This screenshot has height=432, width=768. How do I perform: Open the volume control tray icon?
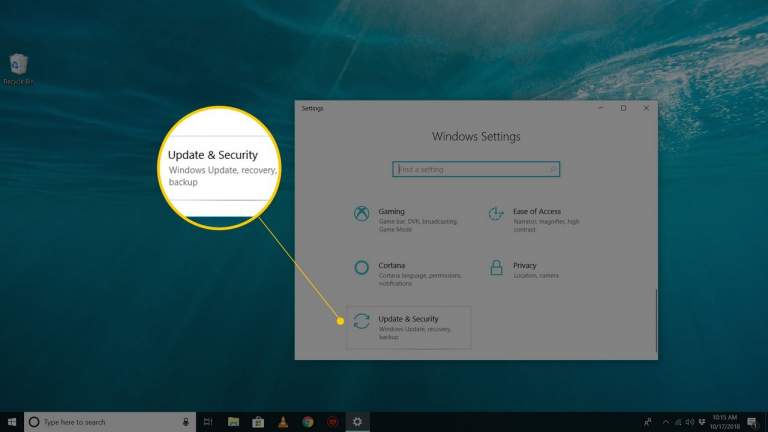690,422
